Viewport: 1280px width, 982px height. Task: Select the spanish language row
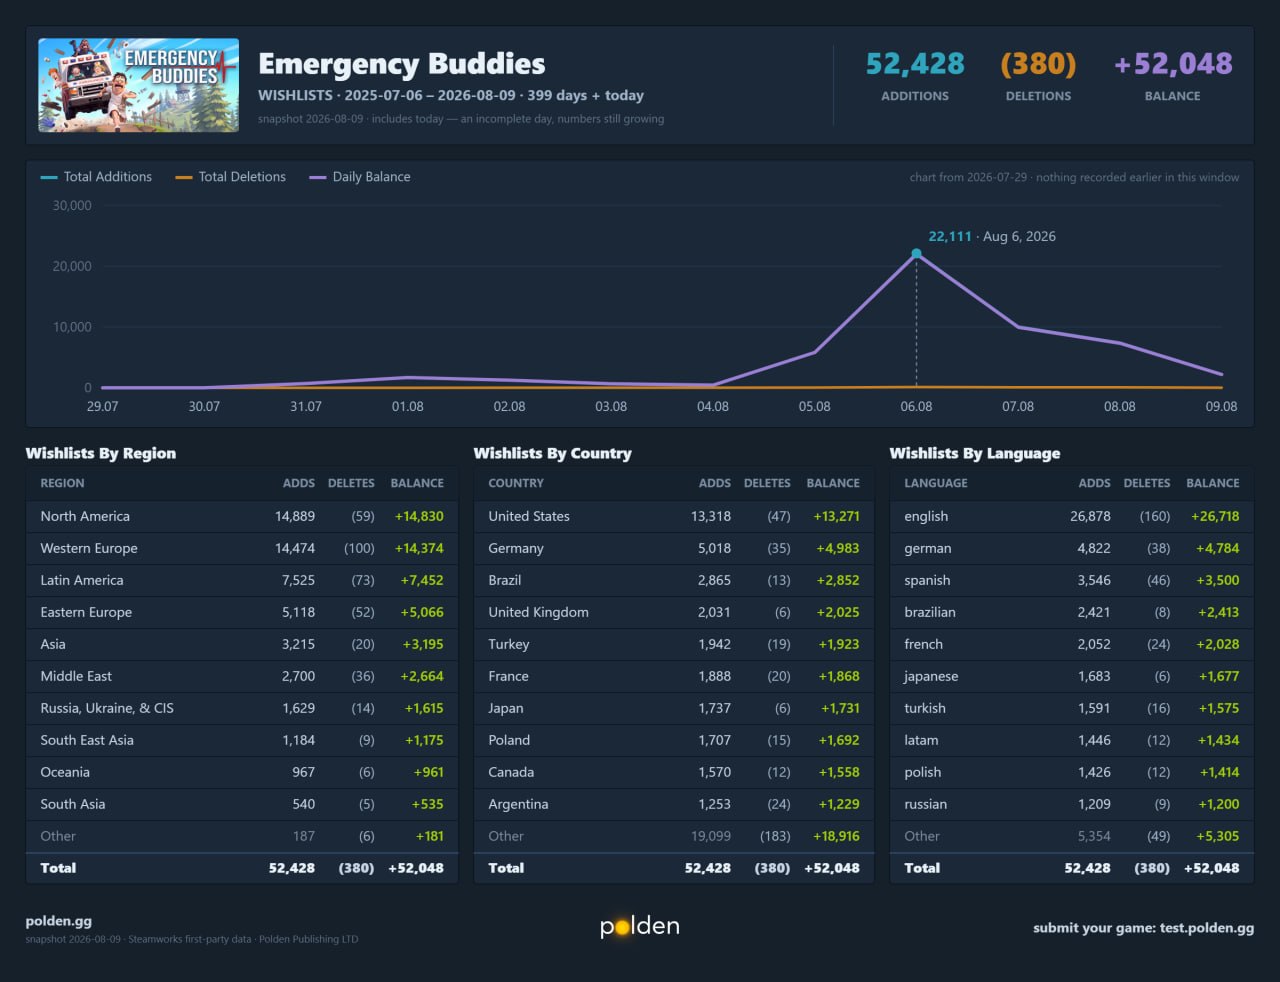click(x=1072, y=580)
